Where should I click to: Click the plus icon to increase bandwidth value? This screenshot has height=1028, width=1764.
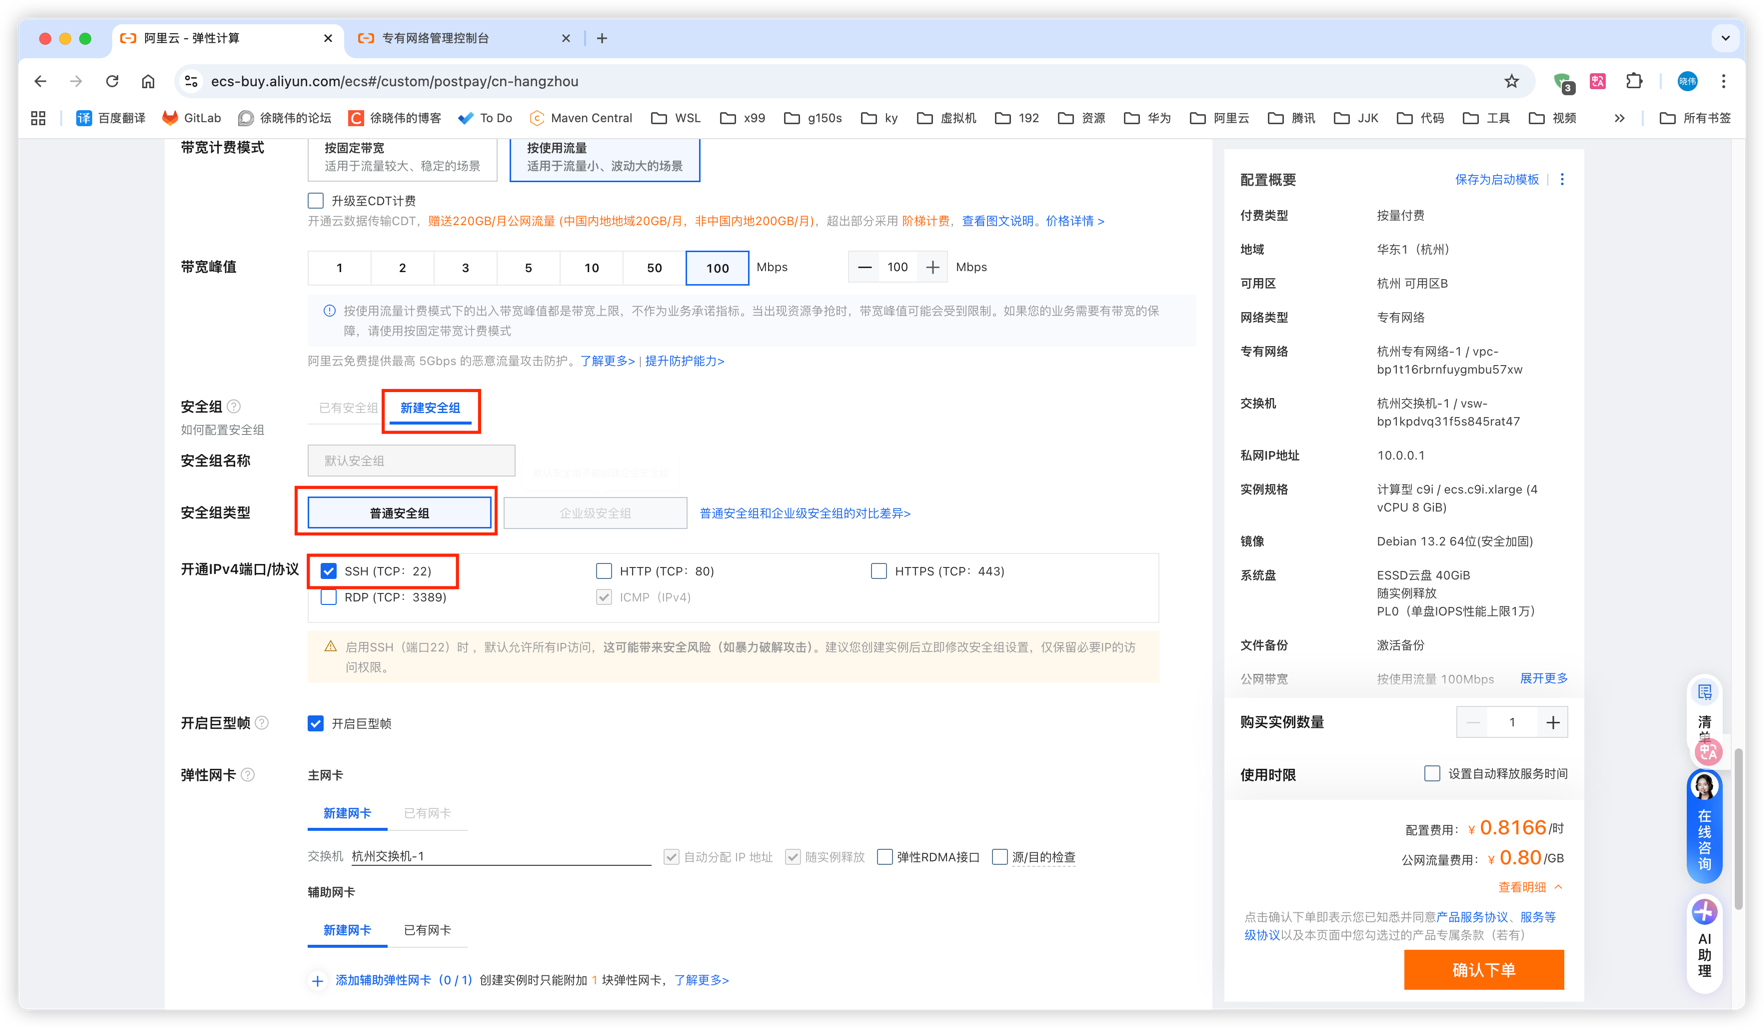(x=932, y=267)
